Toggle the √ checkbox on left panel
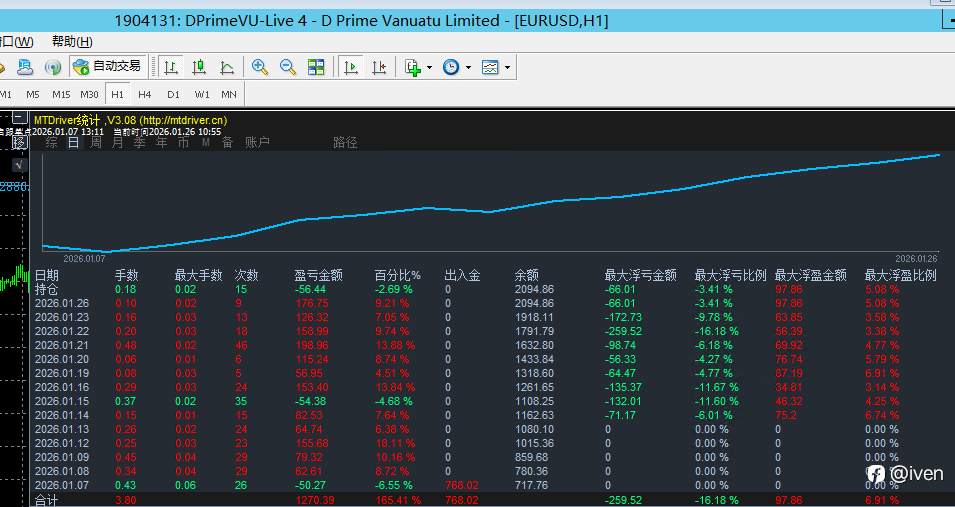The height and width of the screenshot is (507, 955). pos(19,165)
